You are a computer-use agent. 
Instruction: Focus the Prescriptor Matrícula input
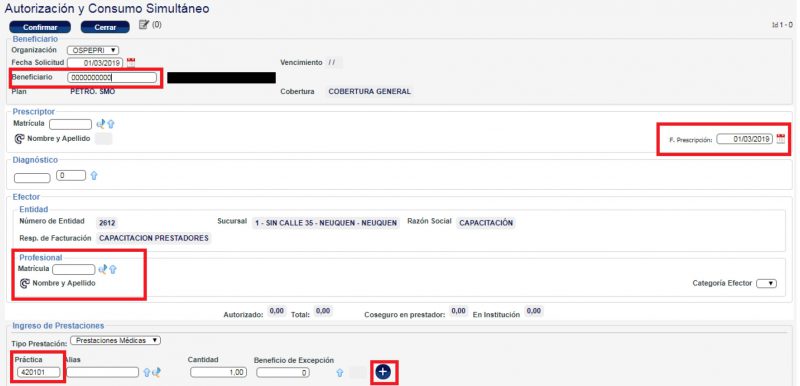(x=70, y=124)
